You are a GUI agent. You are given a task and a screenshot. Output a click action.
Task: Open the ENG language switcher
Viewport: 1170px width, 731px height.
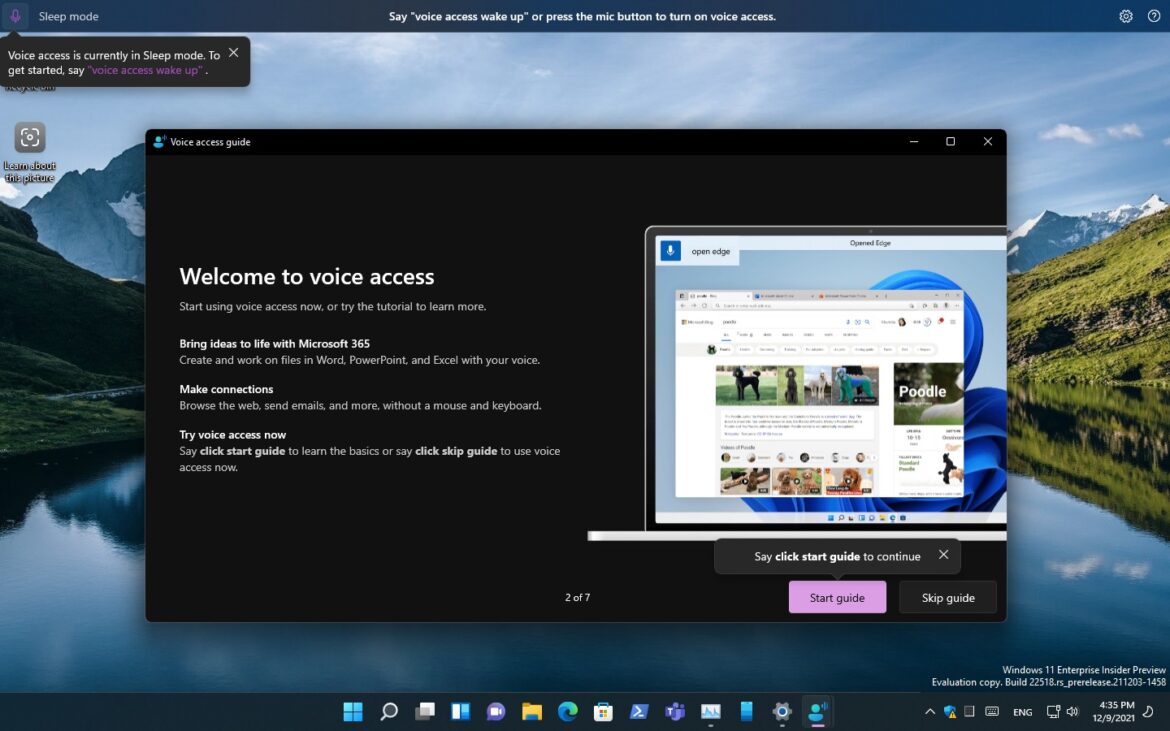(1022, 711)
